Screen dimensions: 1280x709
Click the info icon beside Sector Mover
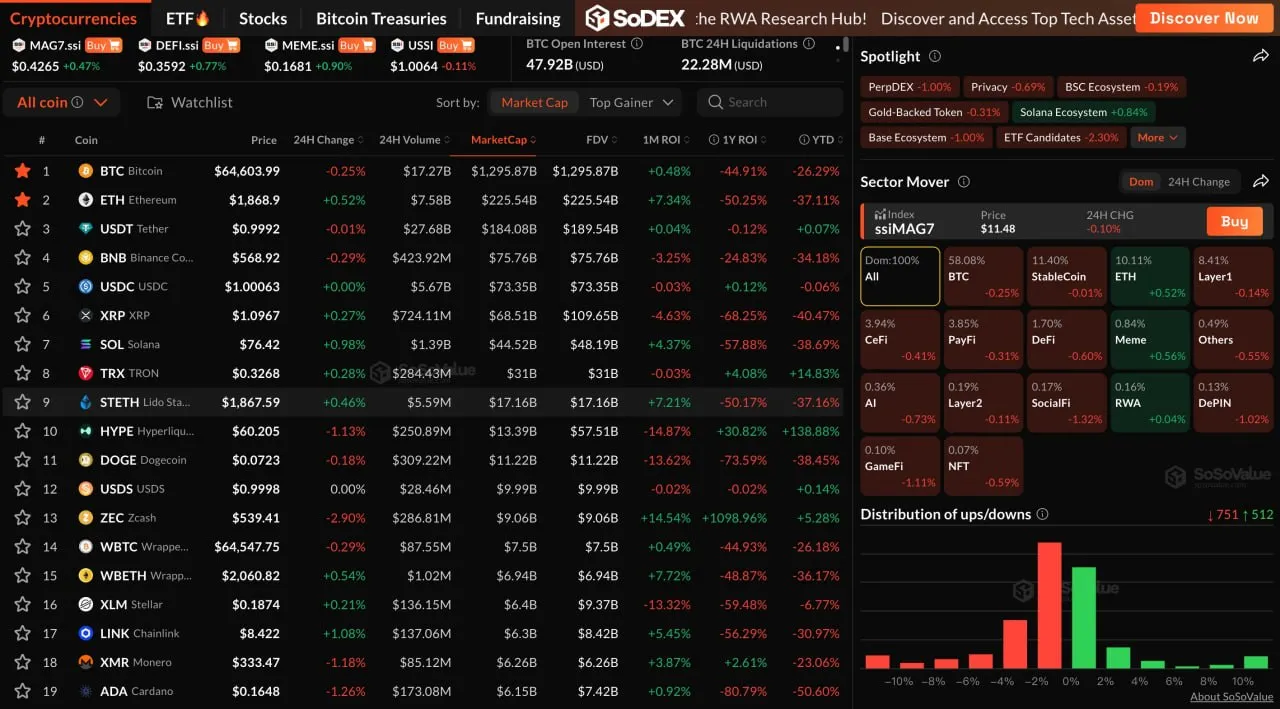coord(964,182)
